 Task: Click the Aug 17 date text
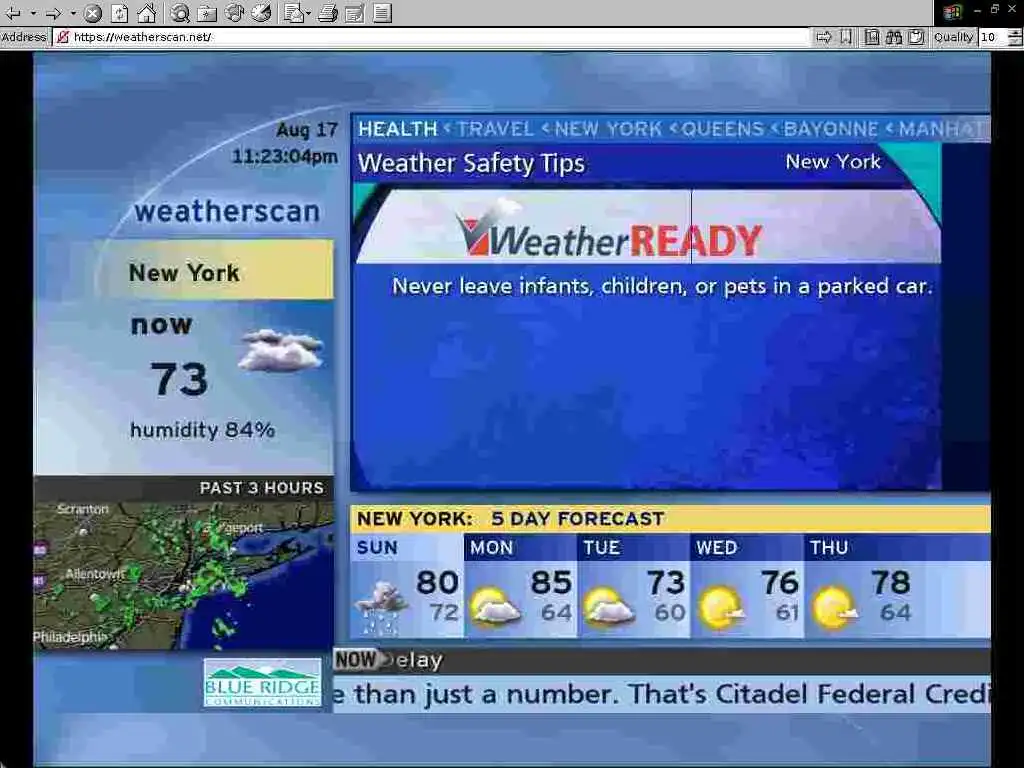click(x=307, y=130)
